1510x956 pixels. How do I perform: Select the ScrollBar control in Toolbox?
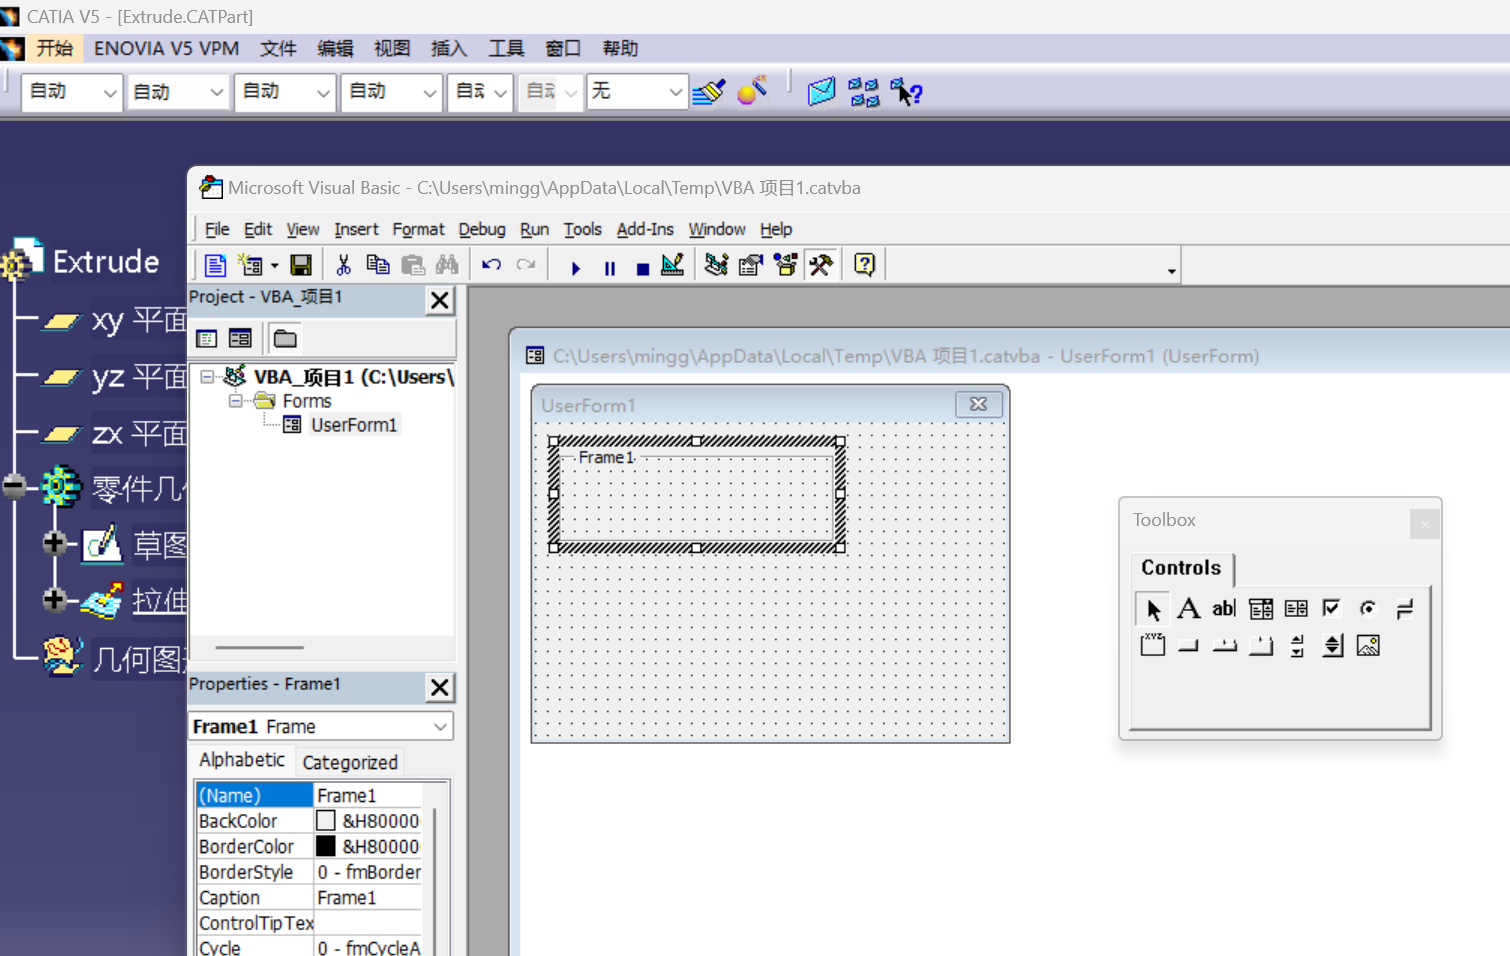tap(1297, 646)
